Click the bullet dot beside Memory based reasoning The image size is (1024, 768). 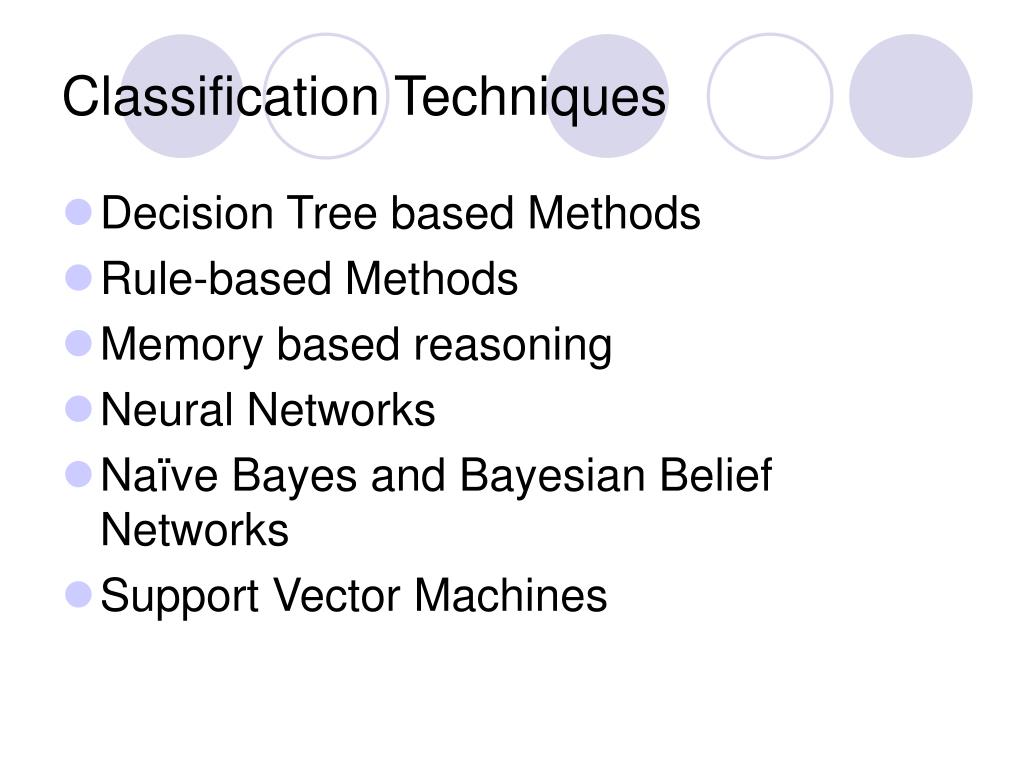78,344
